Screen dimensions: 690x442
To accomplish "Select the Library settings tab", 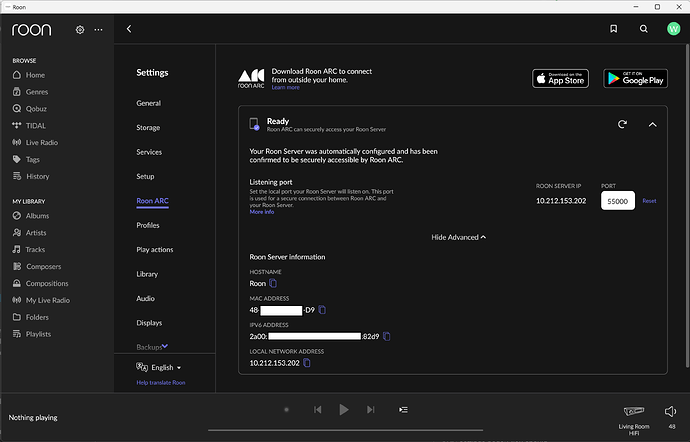I will pyautogui.click(x=147, y=274).
